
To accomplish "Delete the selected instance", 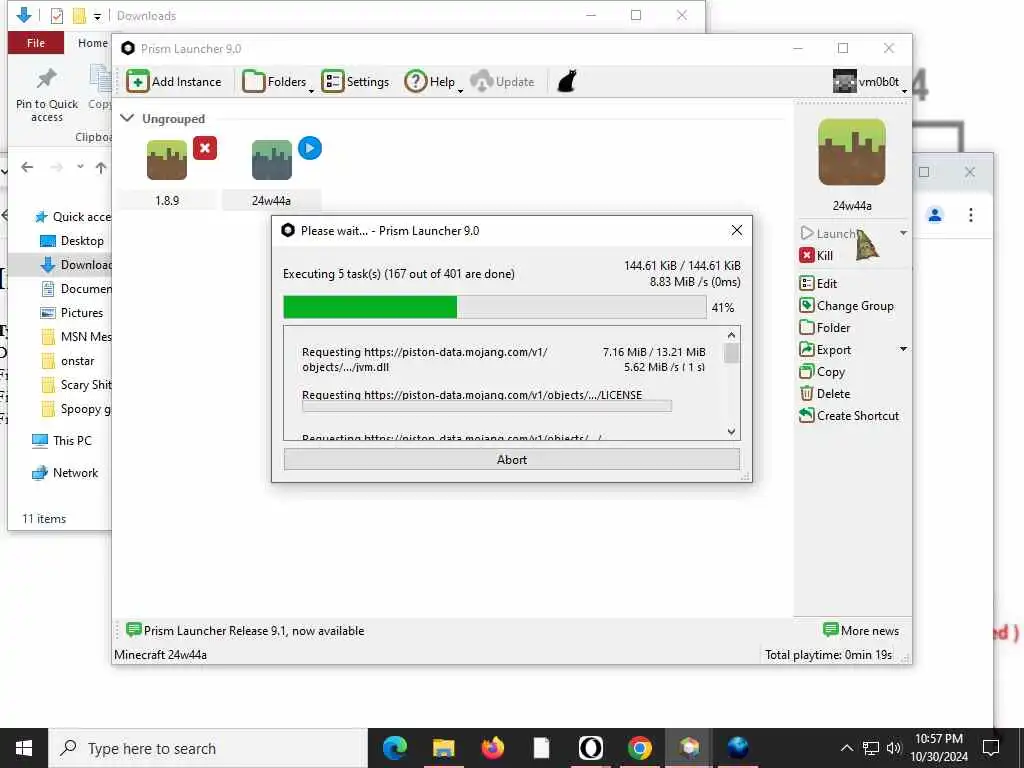I will (x=825, y=394).
